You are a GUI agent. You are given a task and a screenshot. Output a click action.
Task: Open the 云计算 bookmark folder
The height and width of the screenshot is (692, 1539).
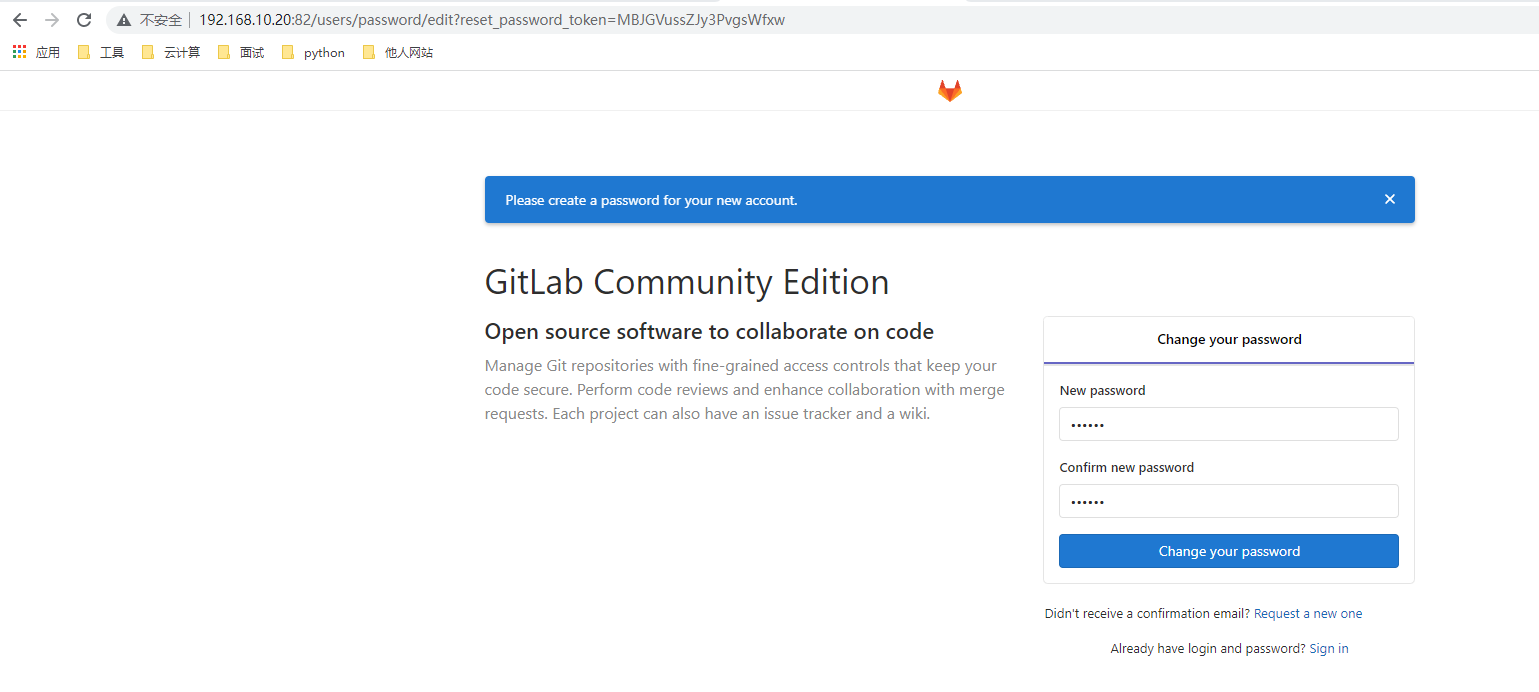tap(171, 52)
